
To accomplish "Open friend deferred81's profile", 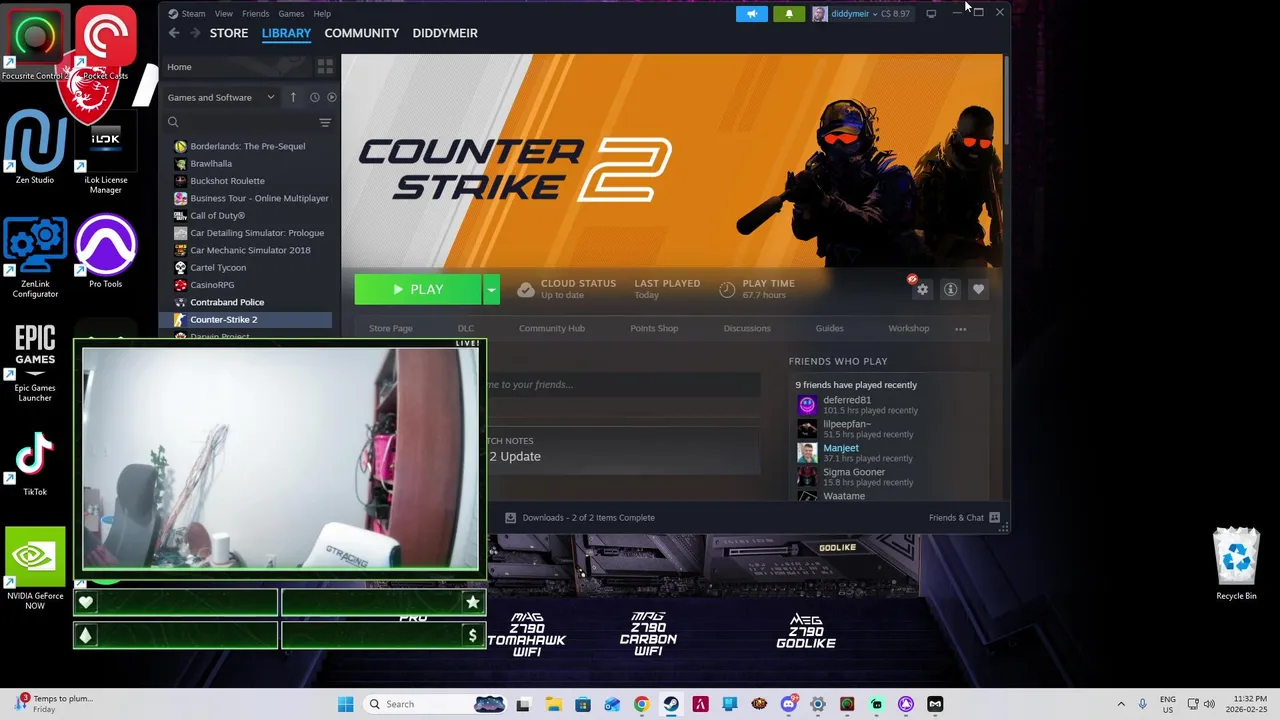I will (847, 400).
